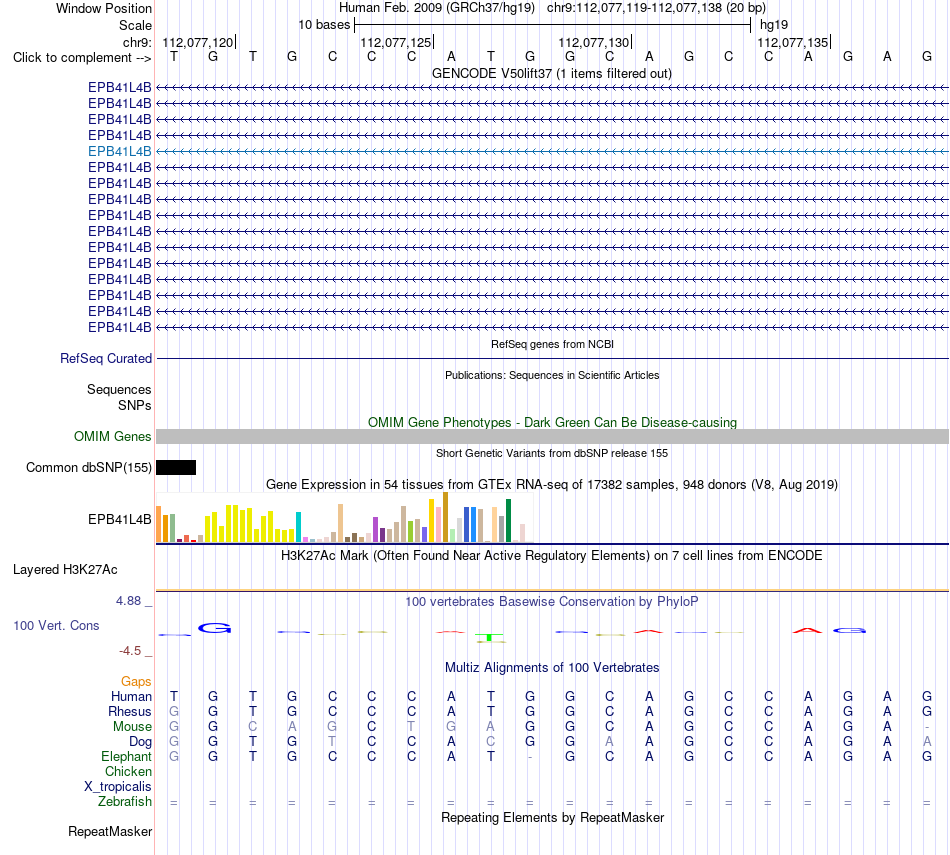Open the GENCODE V50lift37 track title

click(x=551, y=74)
